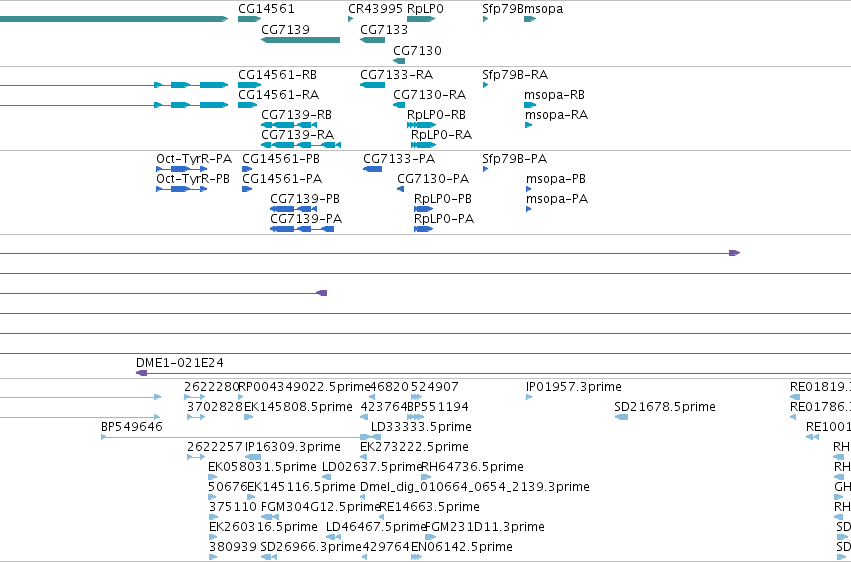Select EST label EK273222.5prime
Image resolution: width=851 pixels, height=562 pixels.
414,446
